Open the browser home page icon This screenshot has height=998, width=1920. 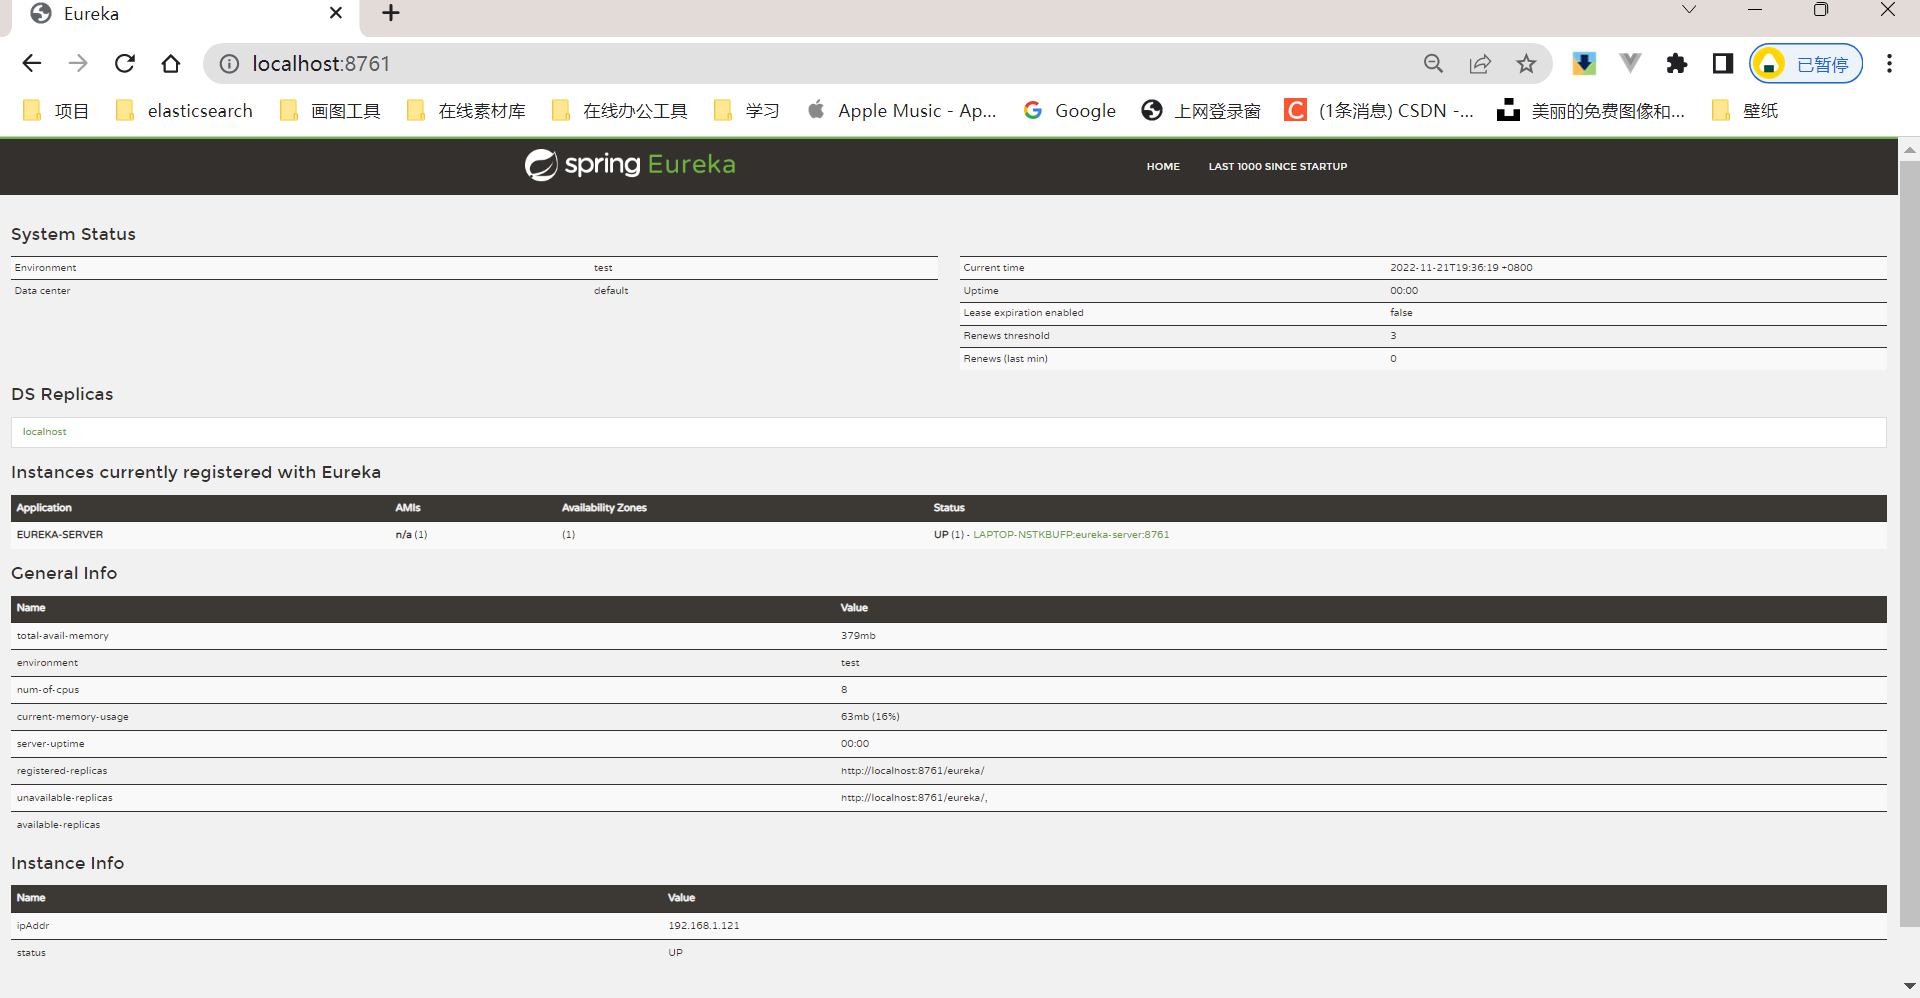[x=171, y=64]
